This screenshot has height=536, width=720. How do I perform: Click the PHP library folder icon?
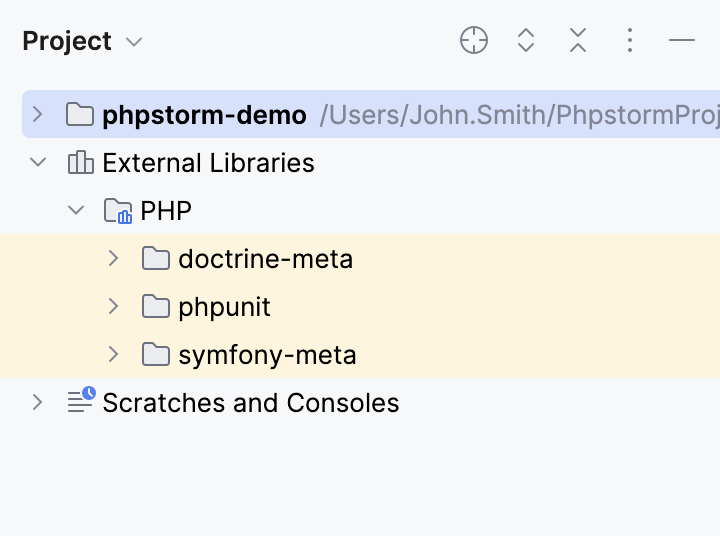click(x=118, y=211)
